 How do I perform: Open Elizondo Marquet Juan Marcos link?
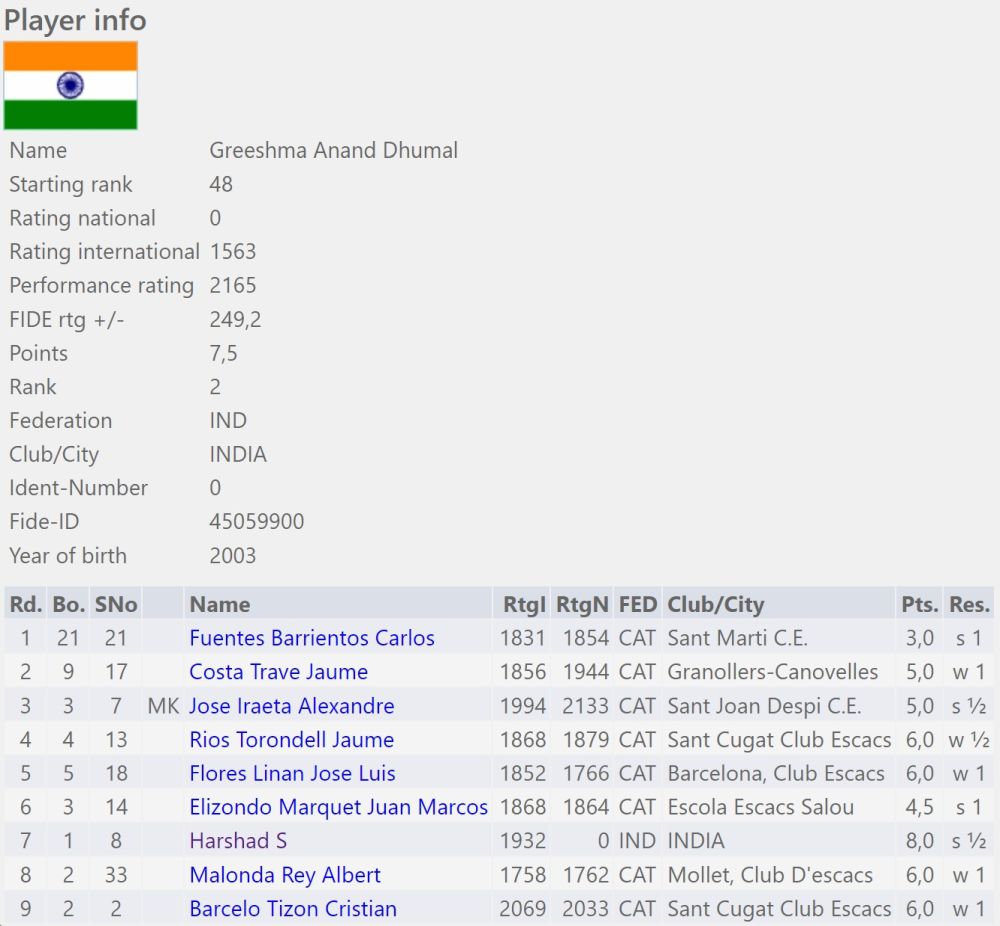(338, 807)
